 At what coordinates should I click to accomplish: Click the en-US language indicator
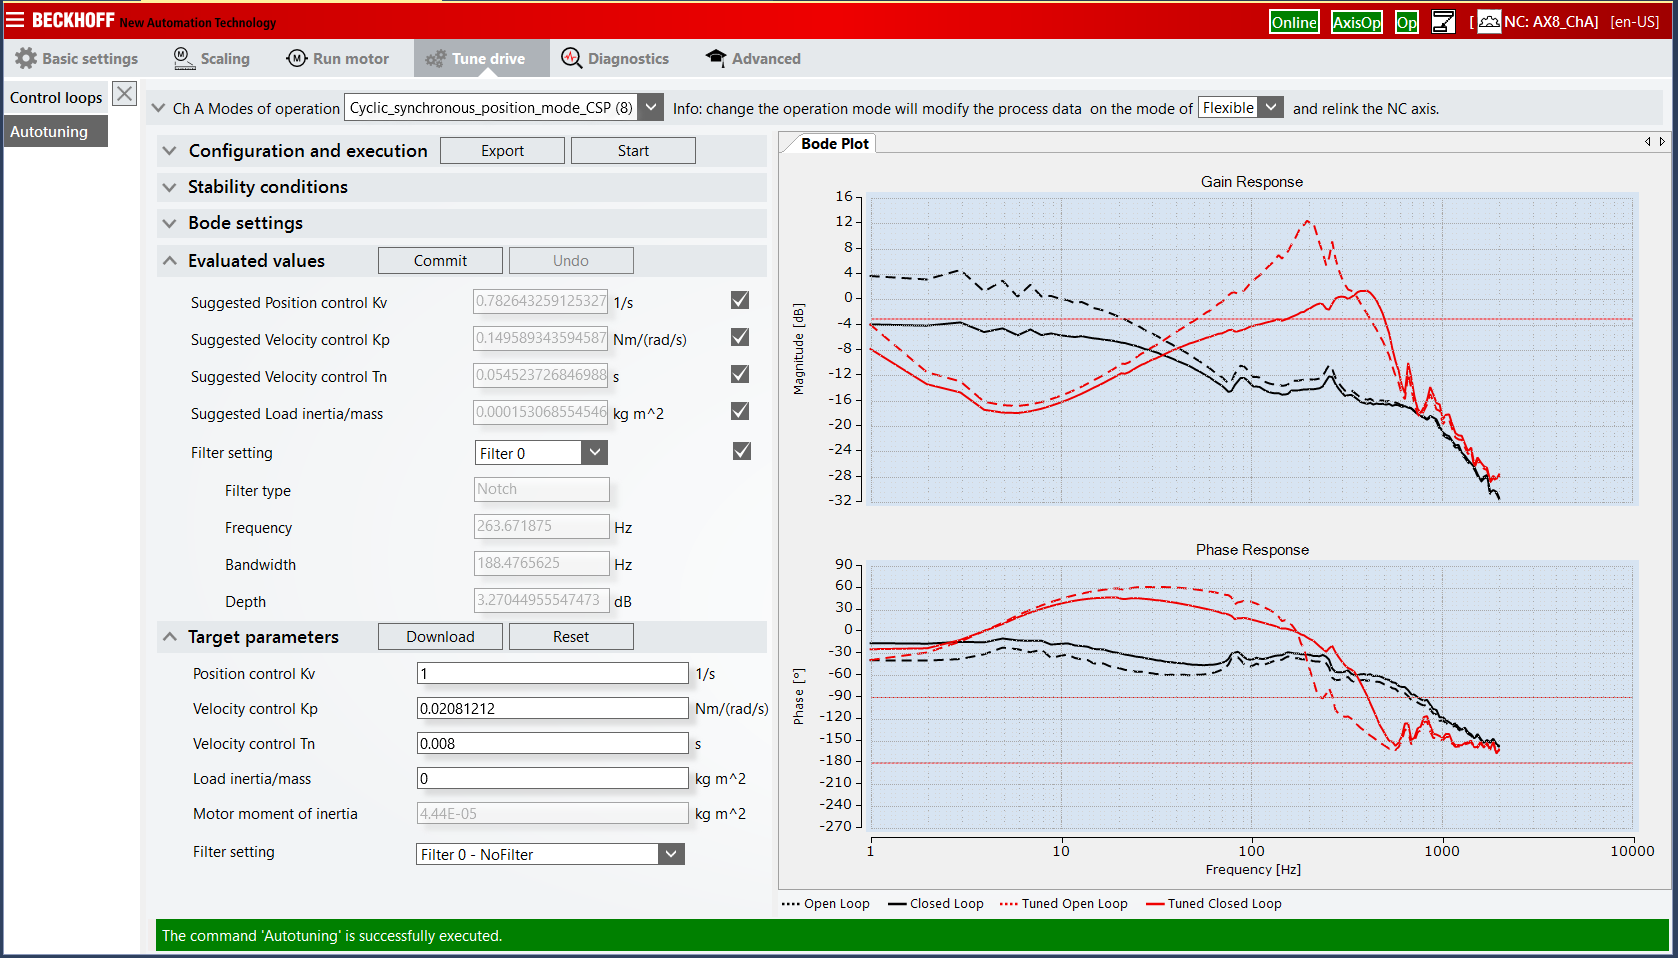tap(1634, 22)
